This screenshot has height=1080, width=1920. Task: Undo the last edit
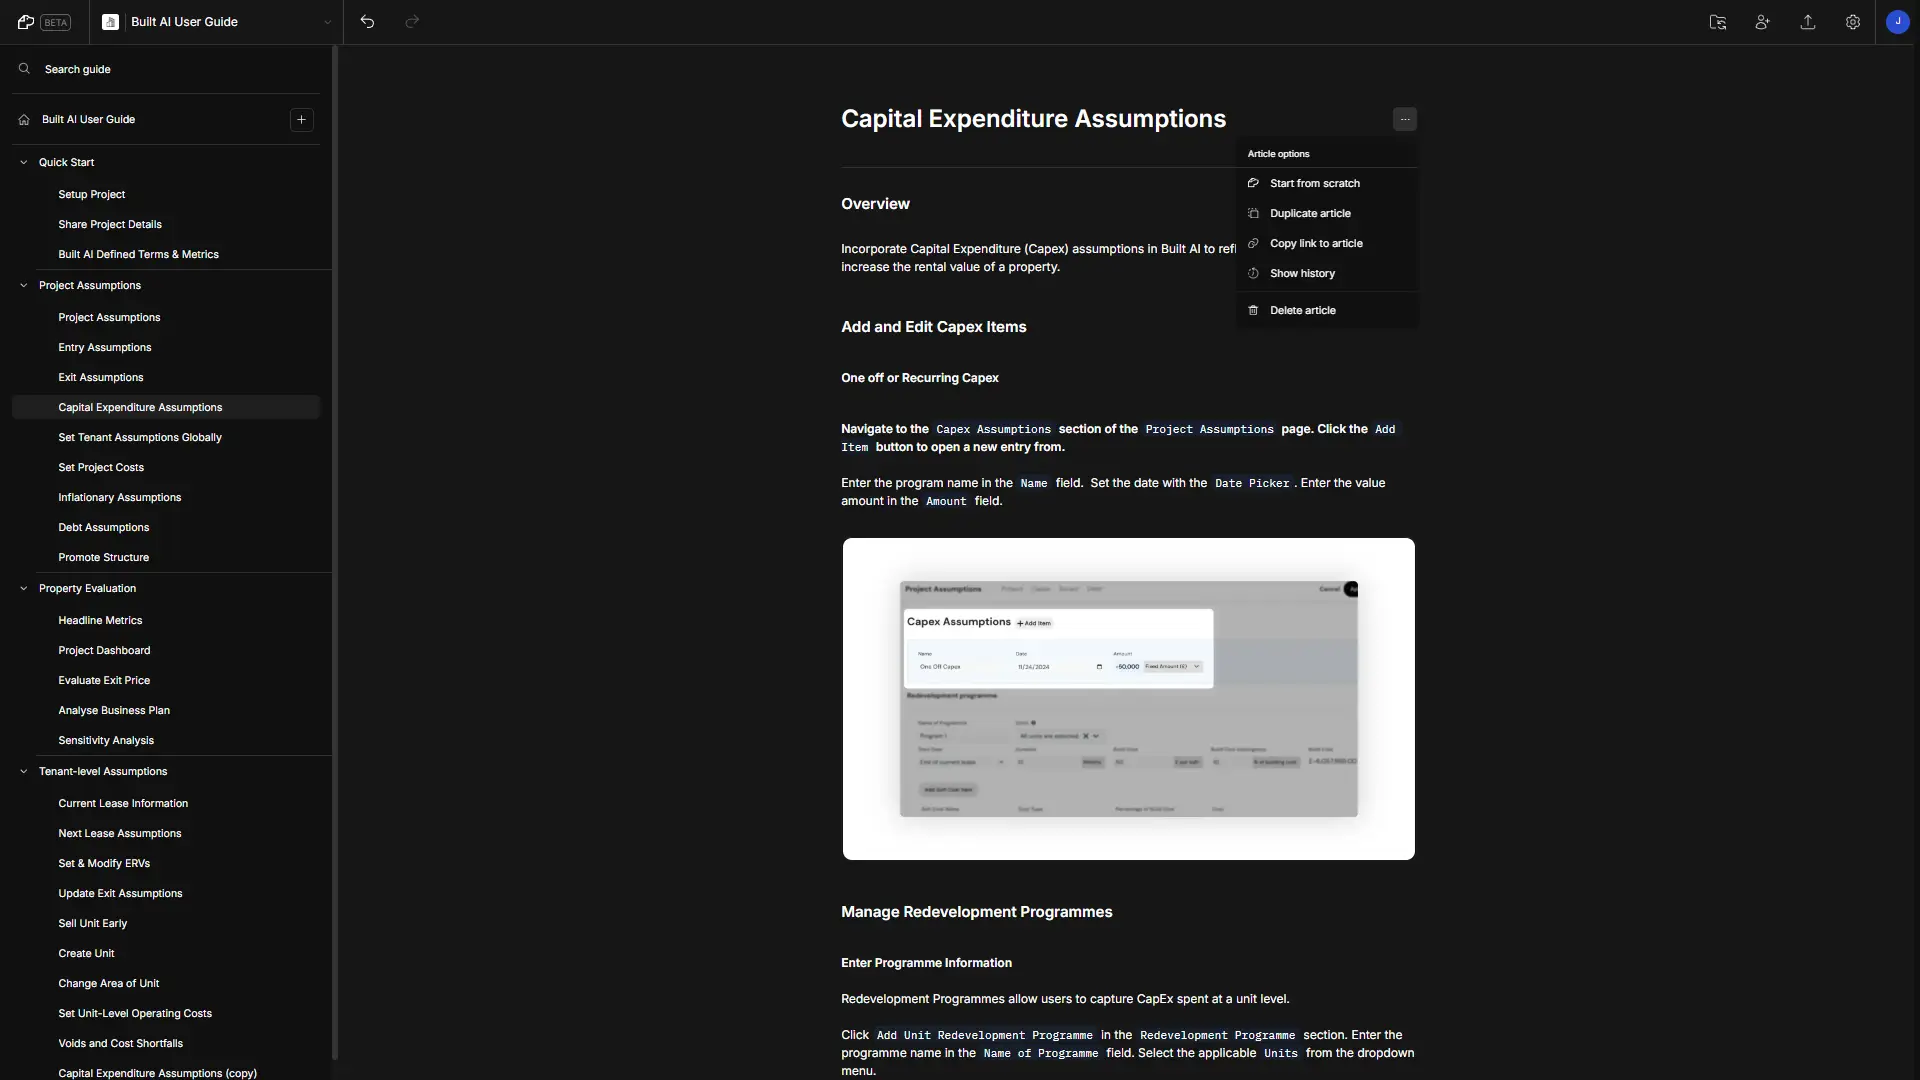tap(367, 22)
